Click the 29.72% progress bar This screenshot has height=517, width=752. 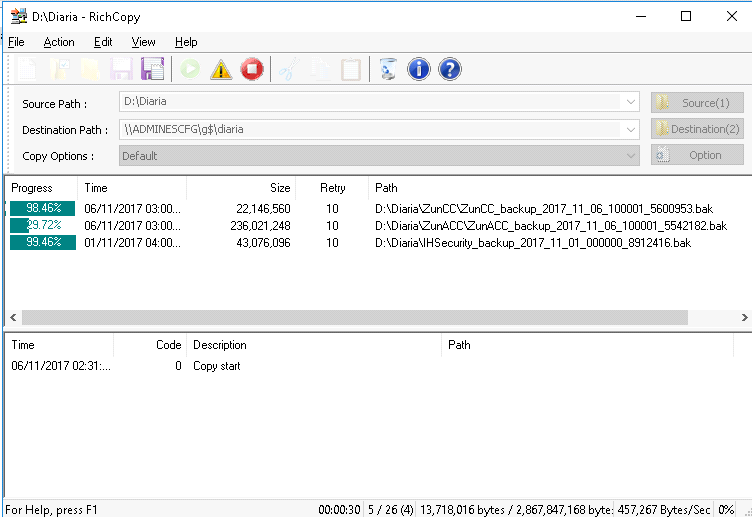tap(43, 225)
